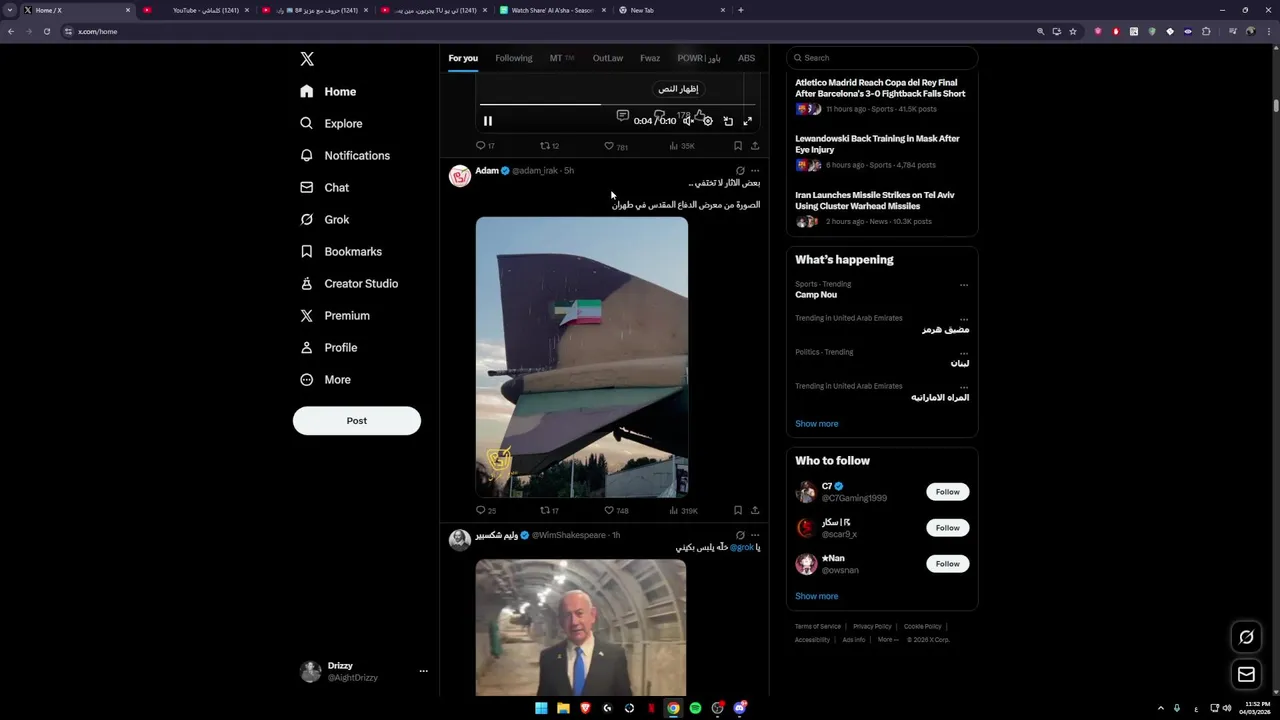Click the إظهار النص button on the video
The height and width of the screenshot is (720, 1280).
pyautogui.click(x=678, y=89)
